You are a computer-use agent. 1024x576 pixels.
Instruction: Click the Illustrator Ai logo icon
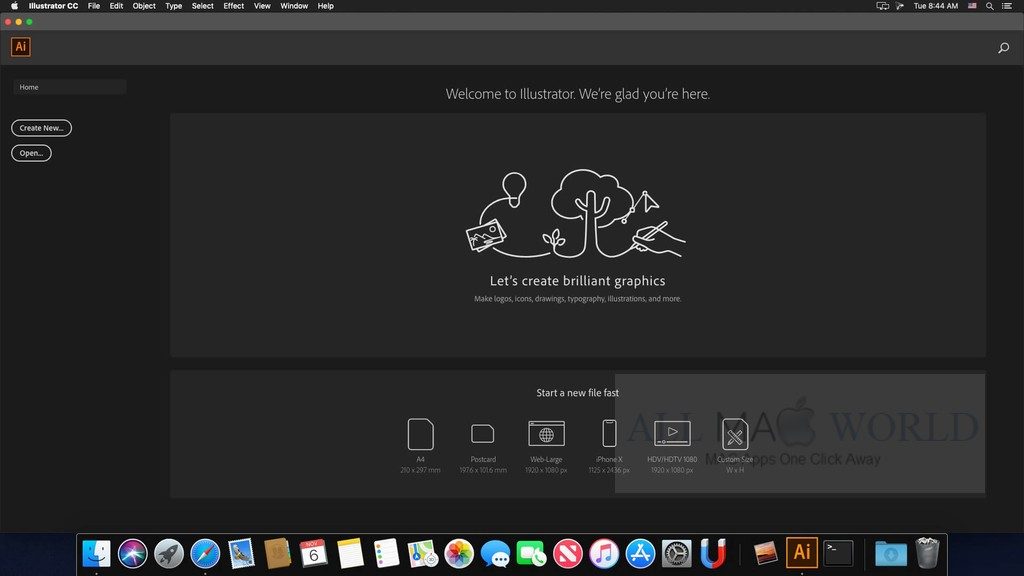(21, 47)
